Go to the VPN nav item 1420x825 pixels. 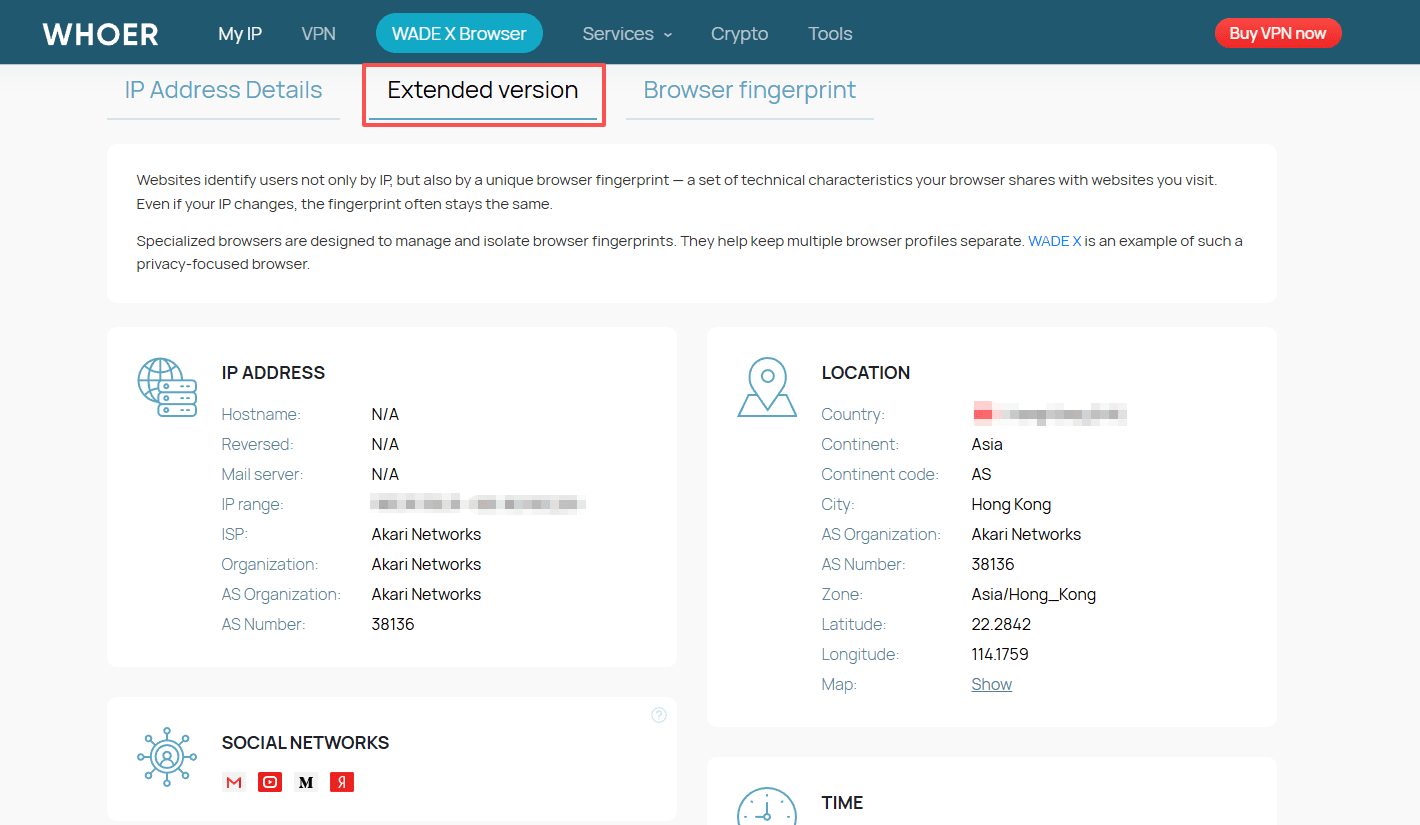click(318, 34)
